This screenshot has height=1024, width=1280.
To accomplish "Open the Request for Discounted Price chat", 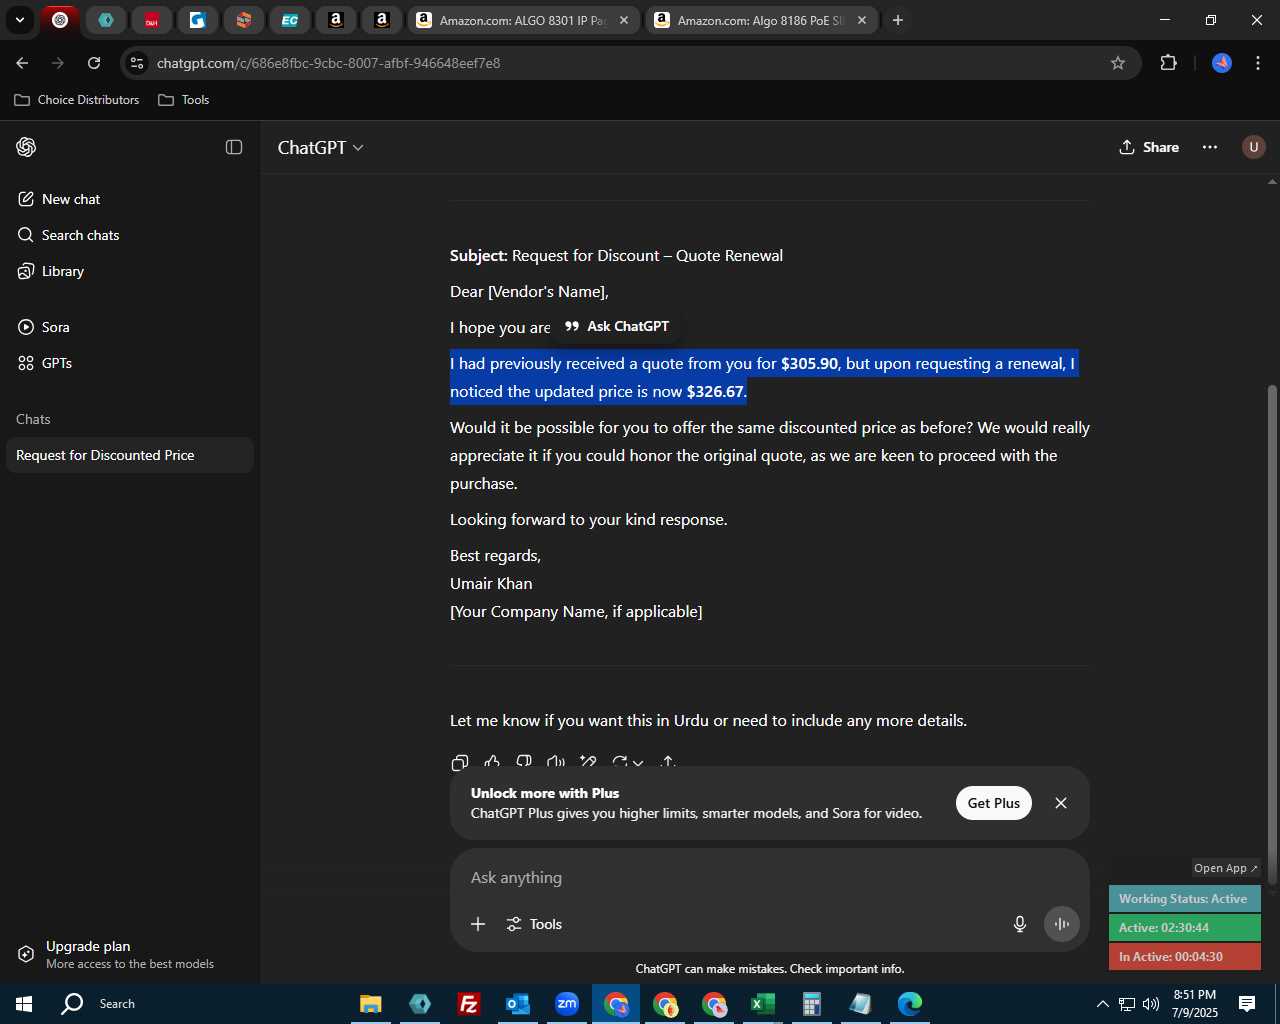I will (130, 455).
